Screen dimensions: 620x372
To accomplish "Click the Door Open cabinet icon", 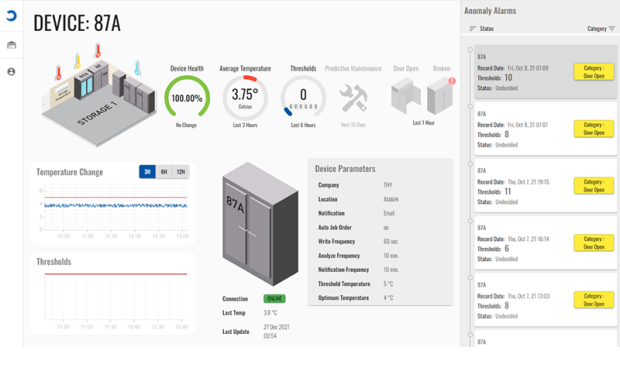I will click(x=405, y=95).
